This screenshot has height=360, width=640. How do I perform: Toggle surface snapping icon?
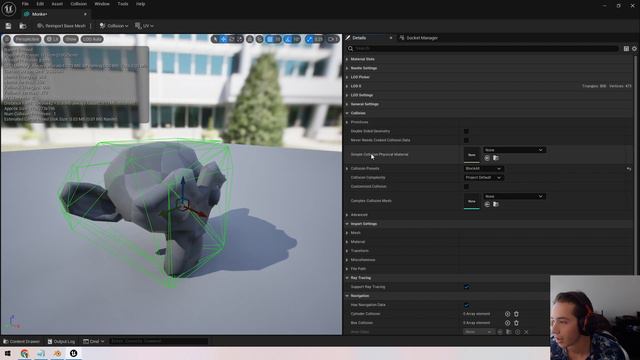tap(260, 39)
